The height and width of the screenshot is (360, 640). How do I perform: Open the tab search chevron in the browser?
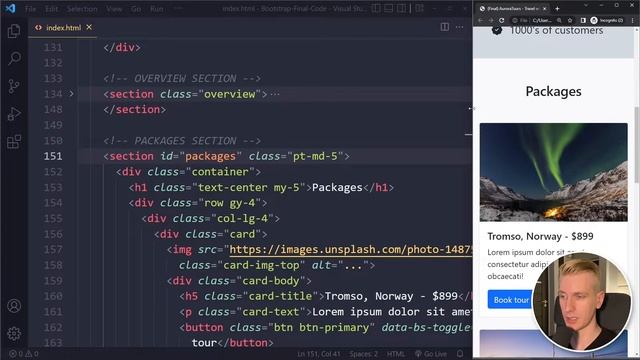tap(586, 5)
